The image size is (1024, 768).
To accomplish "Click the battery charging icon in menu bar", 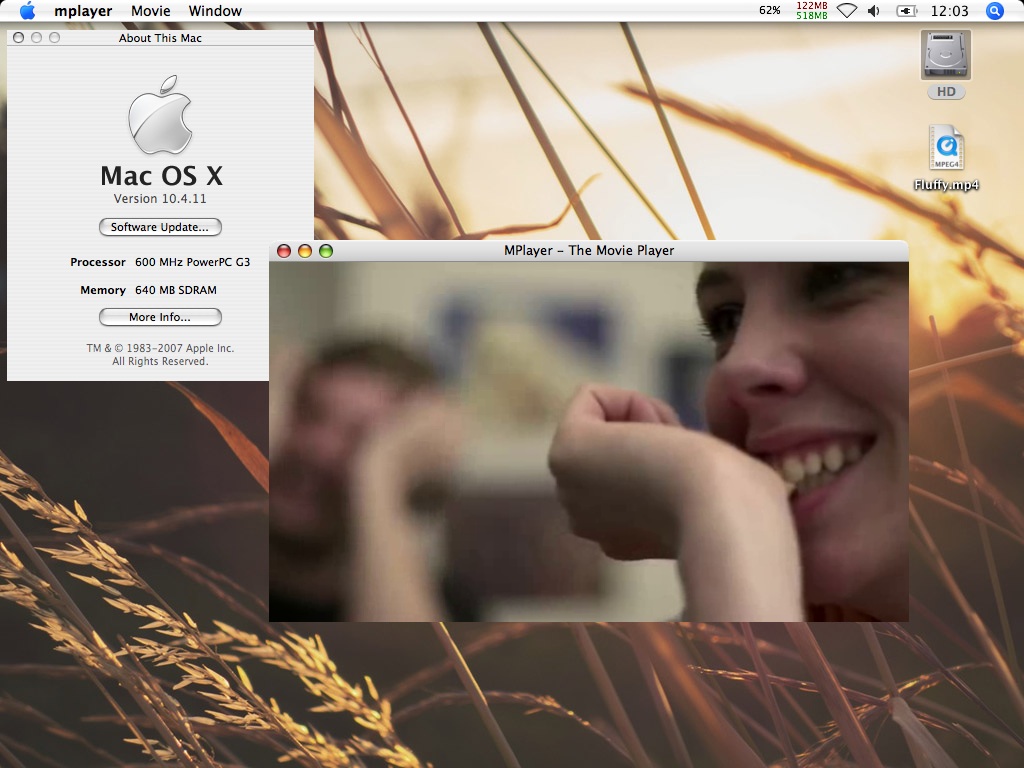I will [x=906, y=10].
